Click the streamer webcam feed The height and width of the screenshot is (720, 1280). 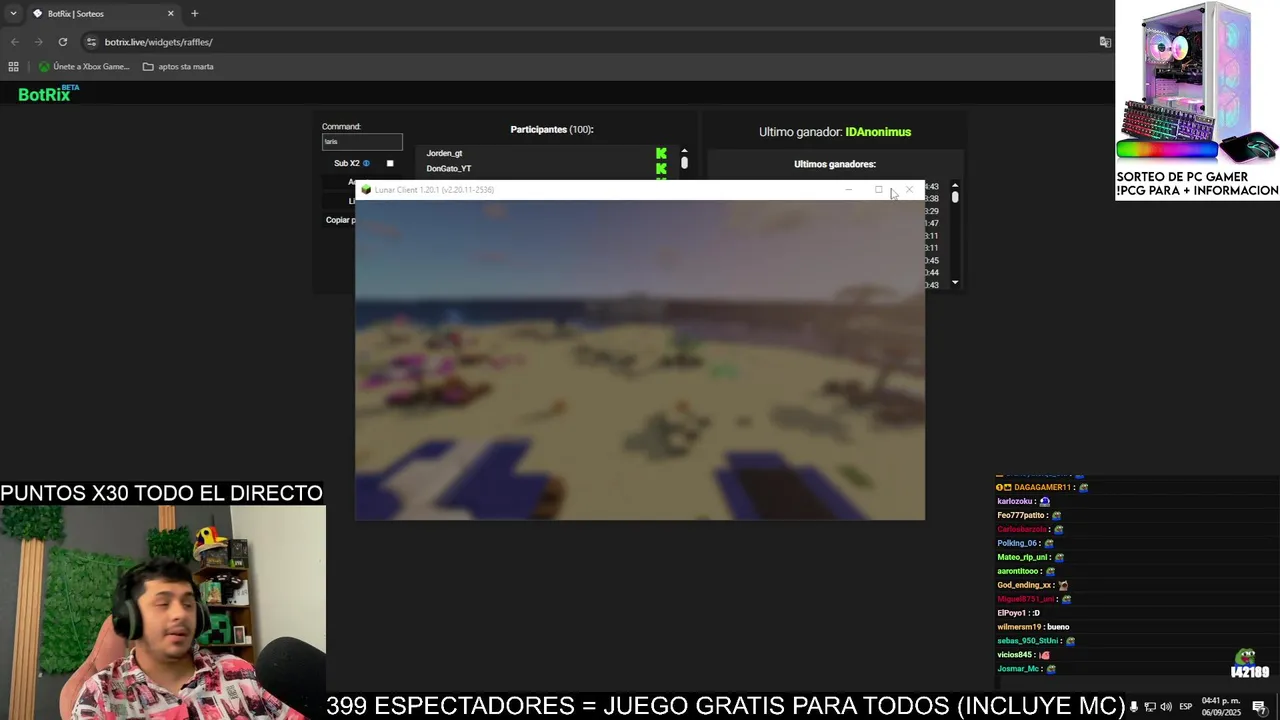pos(162,612)
